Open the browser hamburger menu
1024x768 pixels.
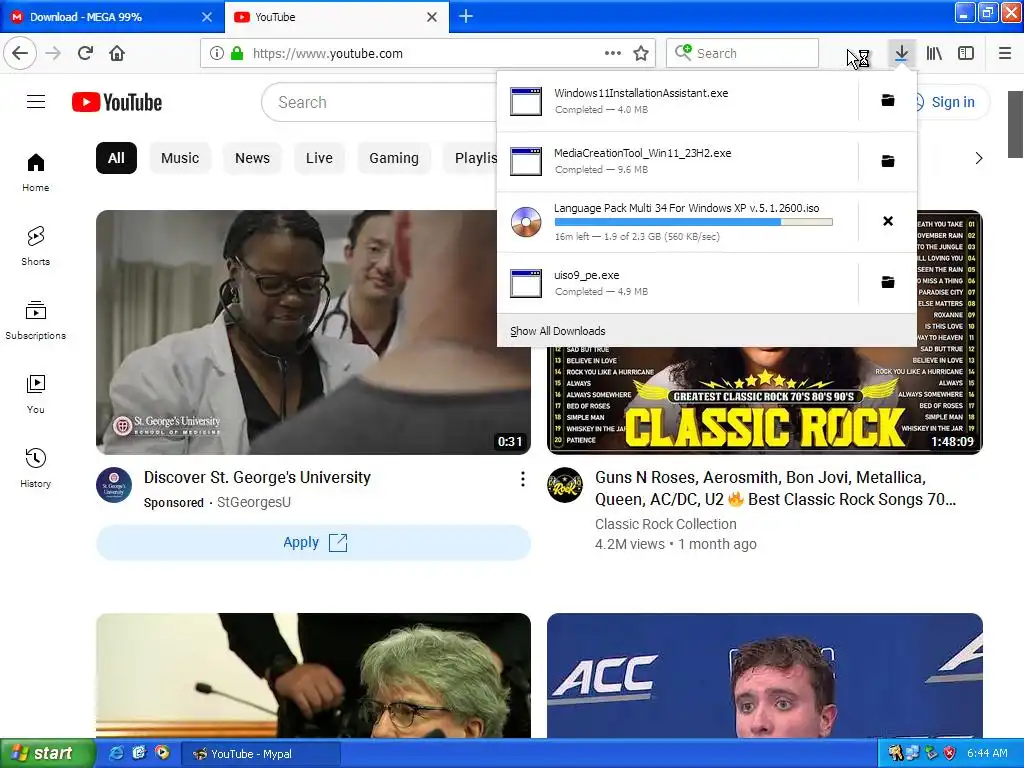(1005, 54)
